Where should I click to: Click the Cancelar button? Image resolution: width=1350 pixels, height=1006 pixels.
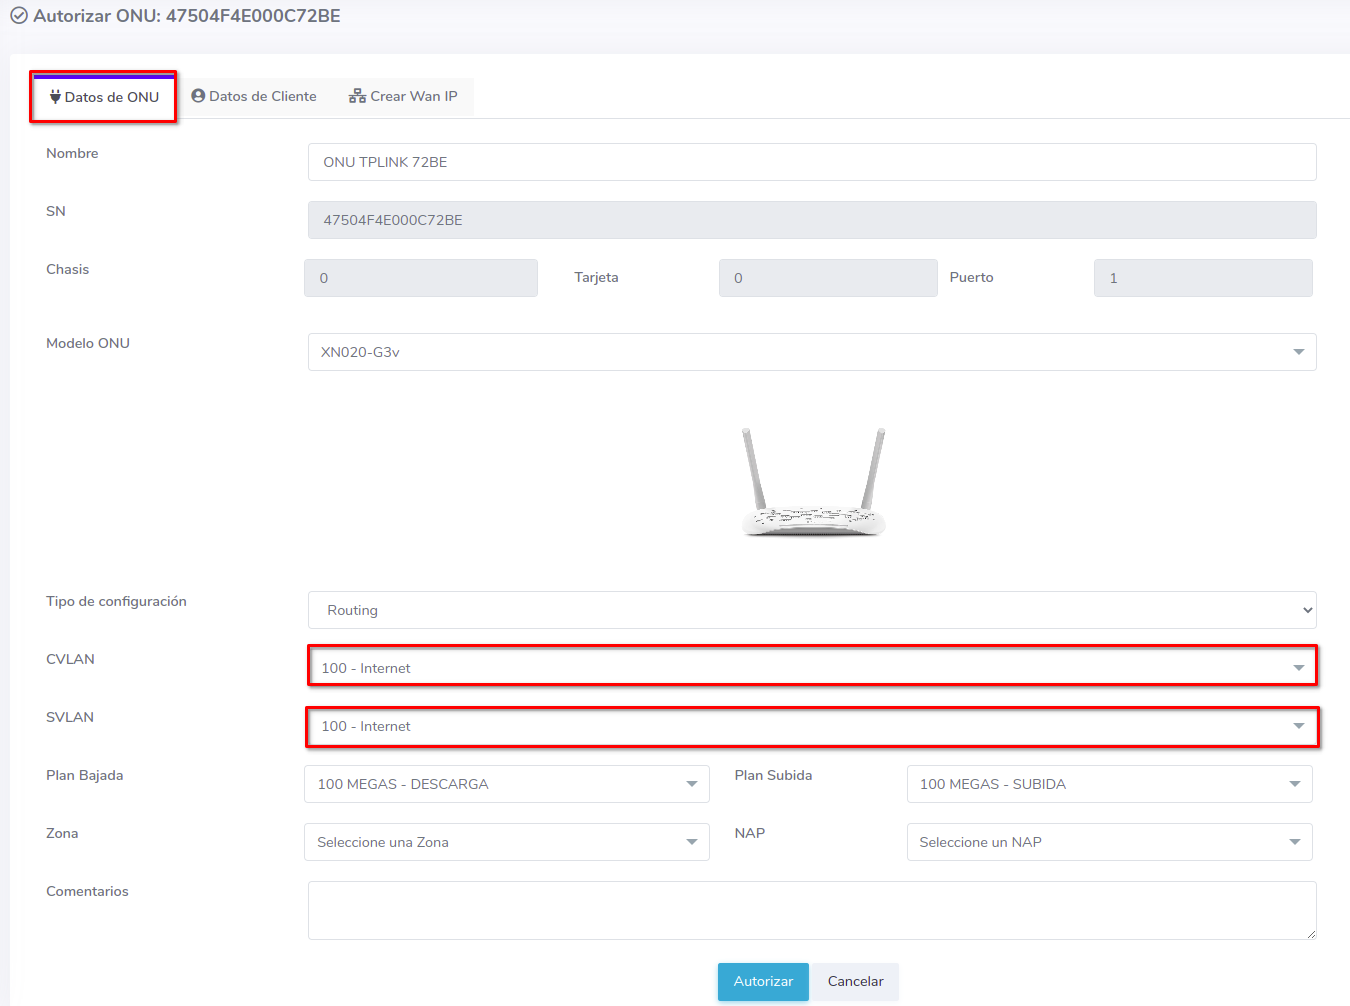pos(855,981)
